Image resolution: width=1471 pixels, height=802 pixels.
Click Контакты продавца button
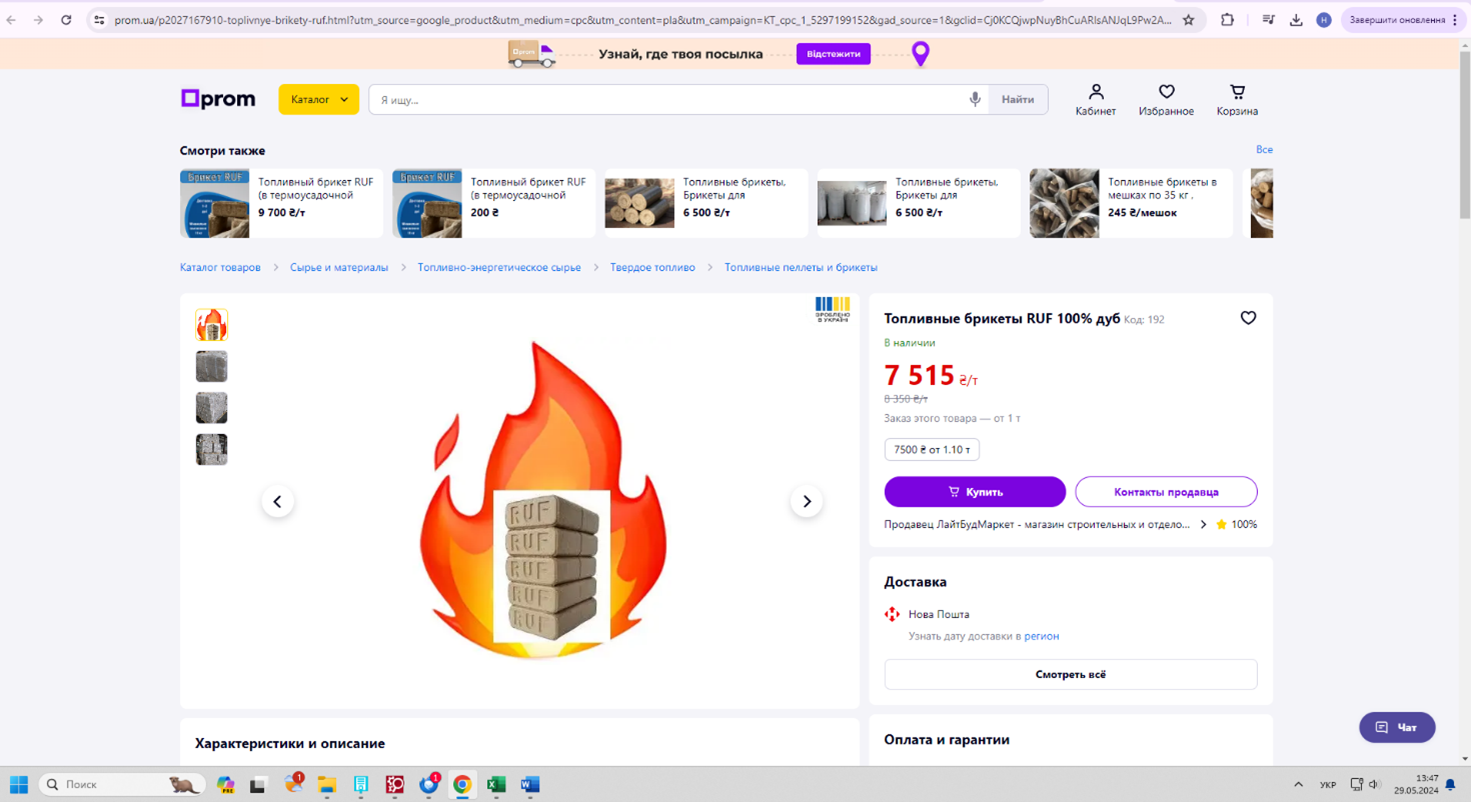coord(1166,492)
